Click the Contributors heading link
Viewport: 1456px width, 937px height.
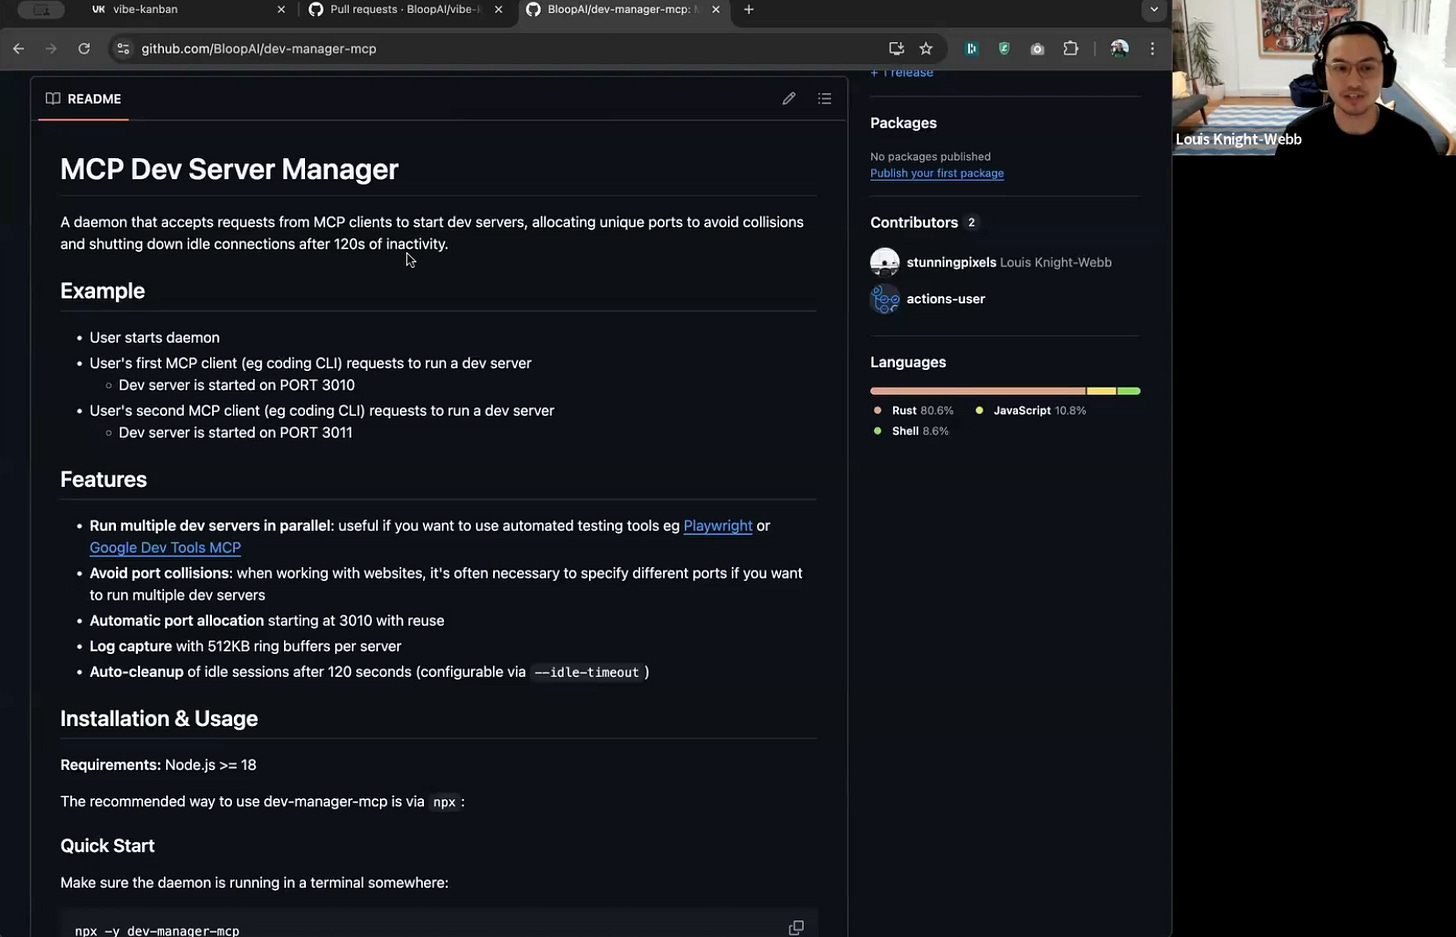pyautogui.click(x=914, y=222)
